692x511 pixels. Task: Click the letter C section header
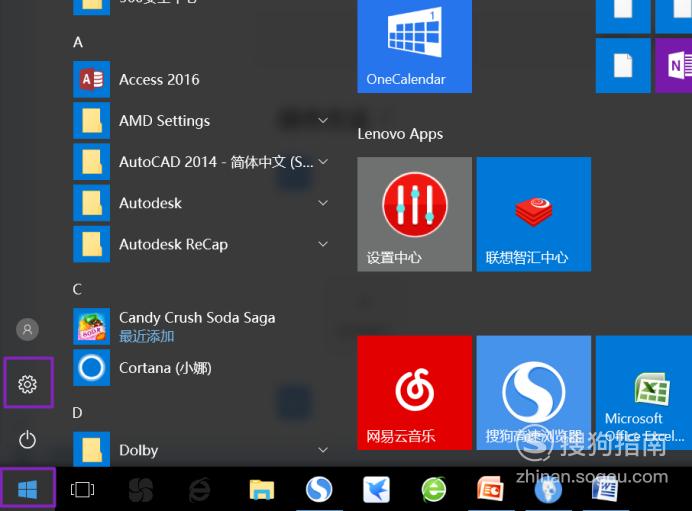point(77,289)
